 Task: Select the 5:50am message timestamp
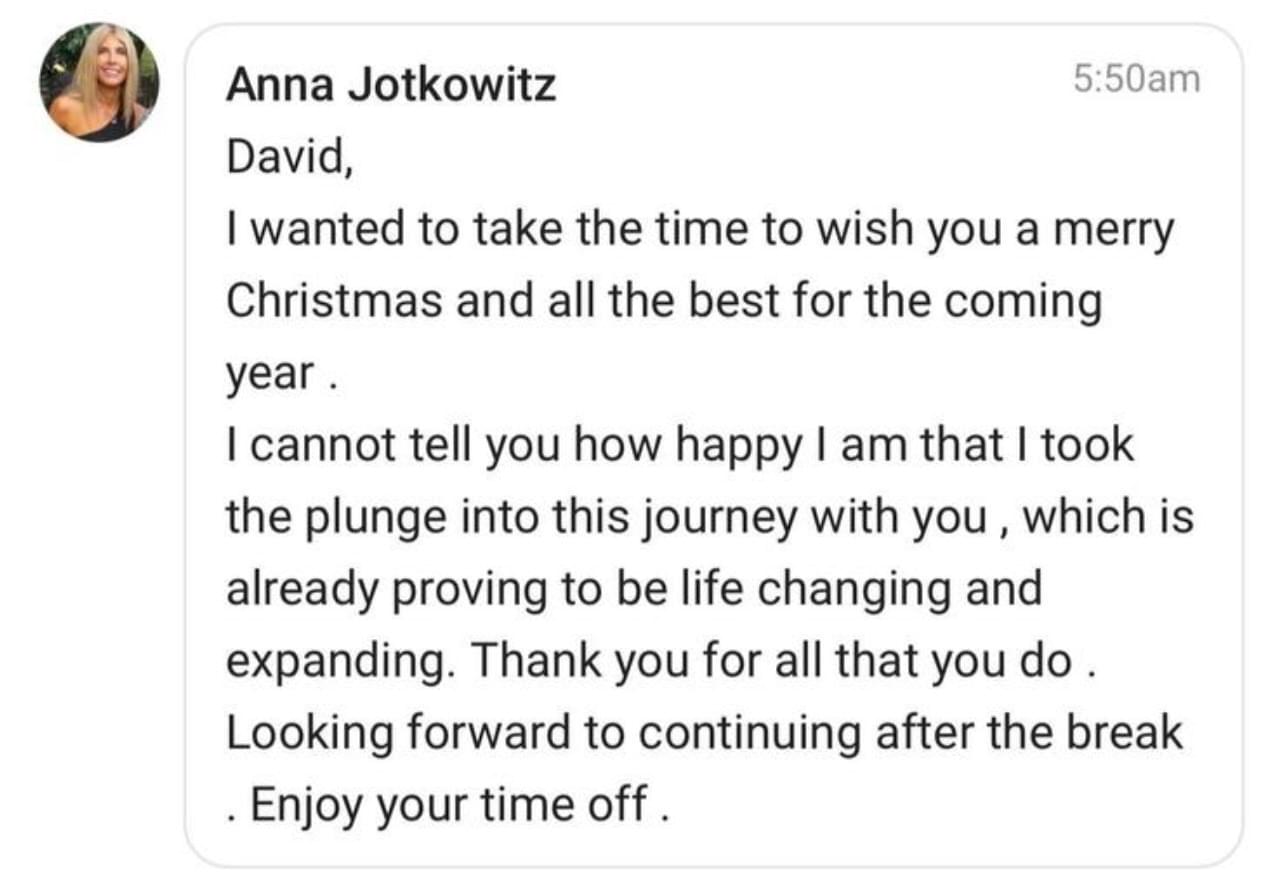pyautogui.click(x=1137, y=79)
